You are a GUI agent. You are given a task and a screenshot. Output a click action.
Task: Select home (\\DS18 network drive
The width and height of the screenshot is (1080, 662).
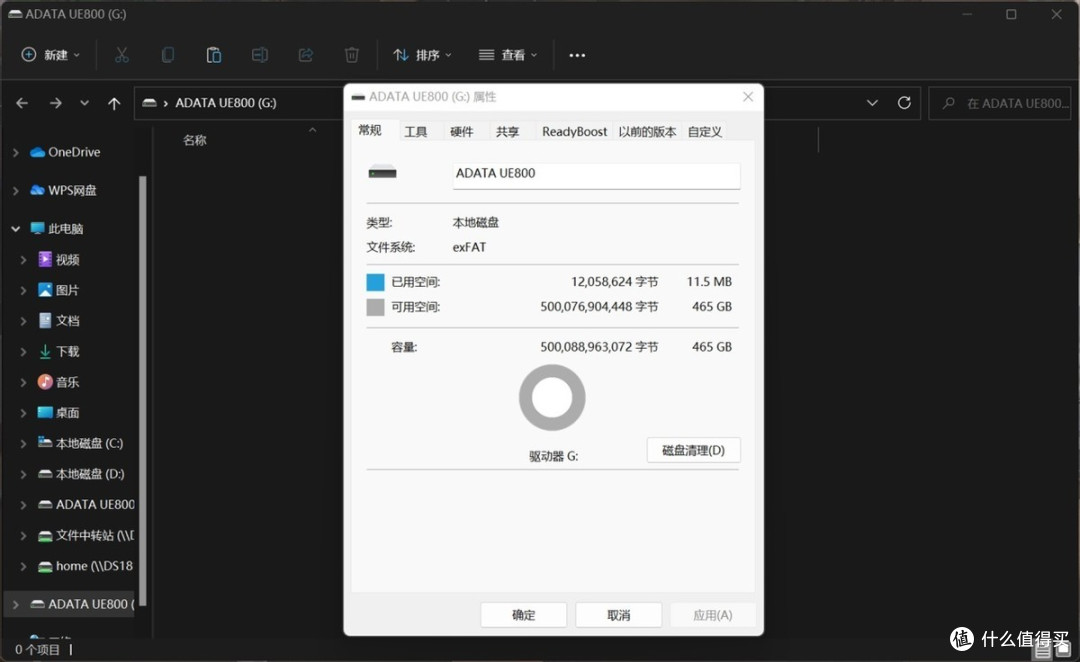click(94, 566)
